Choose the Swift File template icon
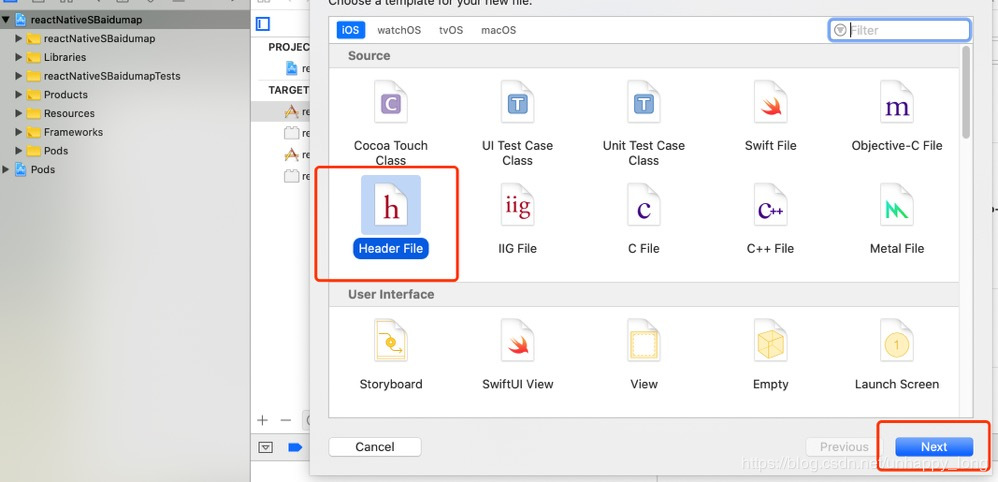This screenshot has width=998, height=482. click(770, 103)
